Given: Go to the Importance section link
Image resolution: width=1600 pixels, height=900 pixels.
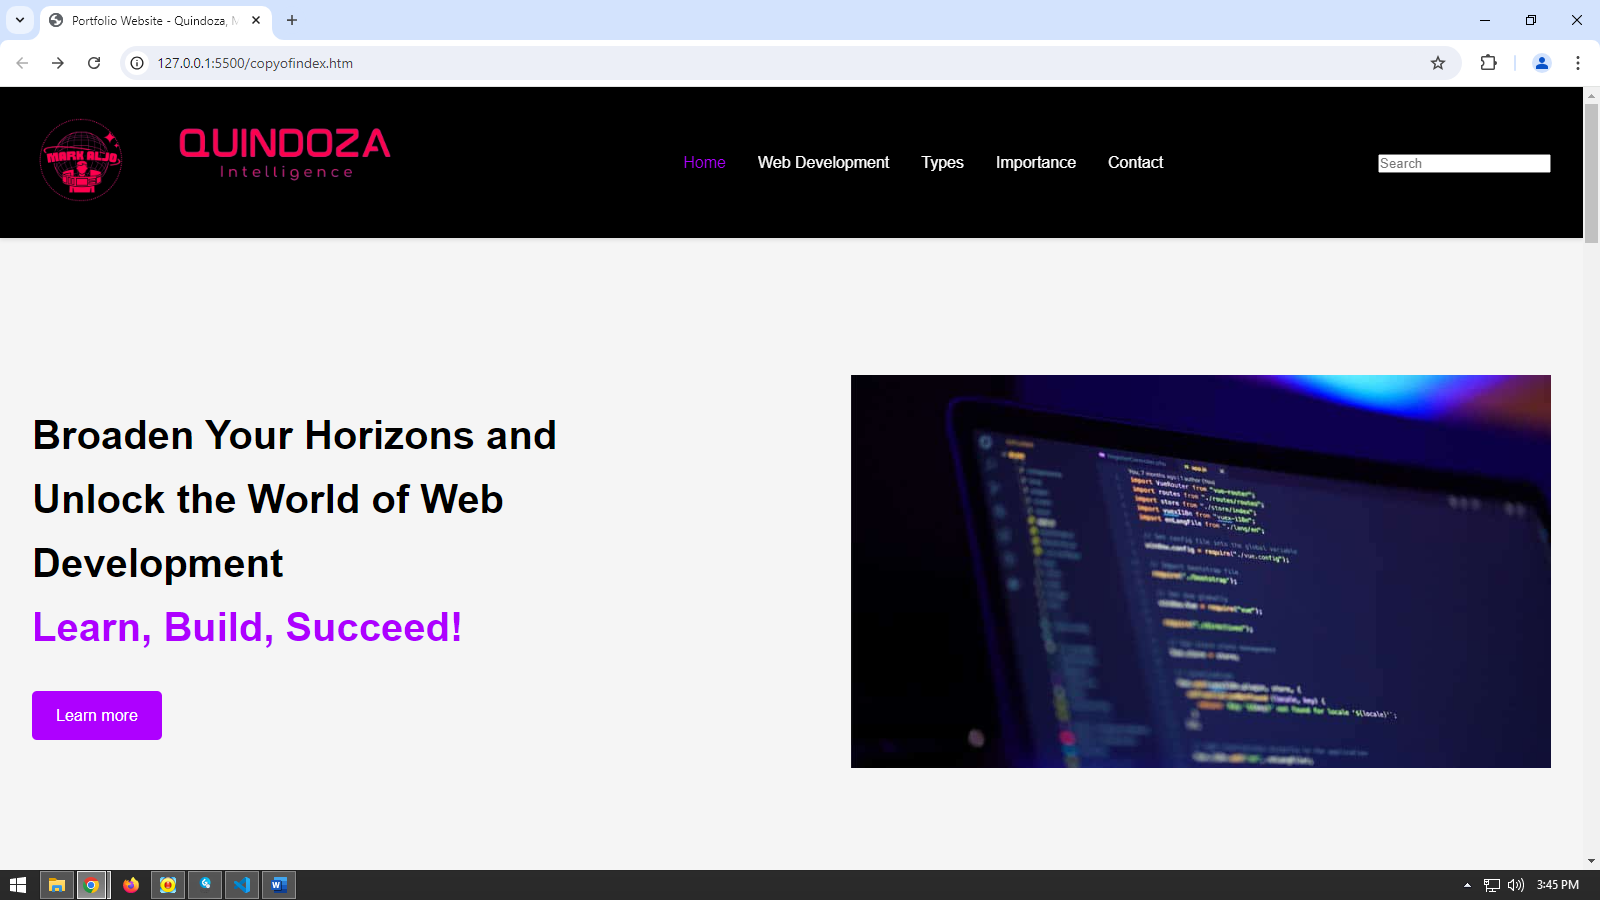Looking at the screenshot, I should tap(1035, 162).
